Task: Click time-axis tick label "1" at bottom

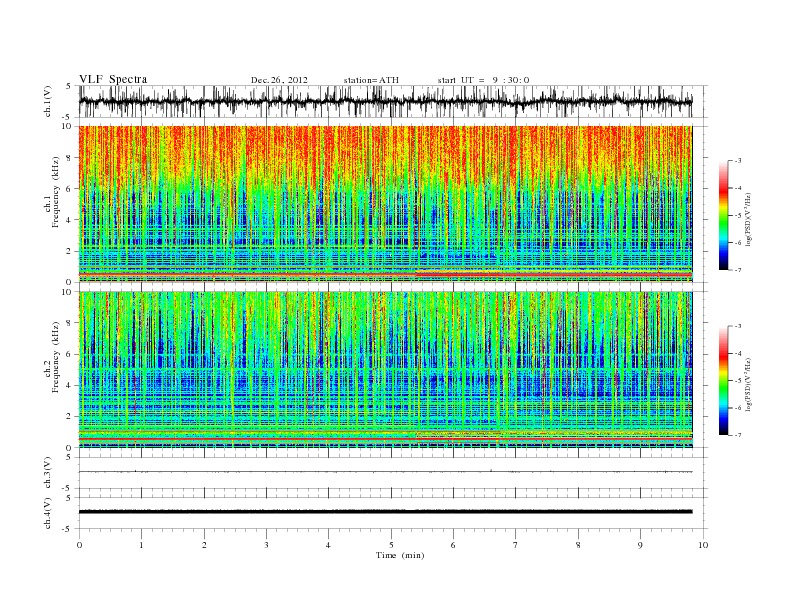Action: click(141, 545)
